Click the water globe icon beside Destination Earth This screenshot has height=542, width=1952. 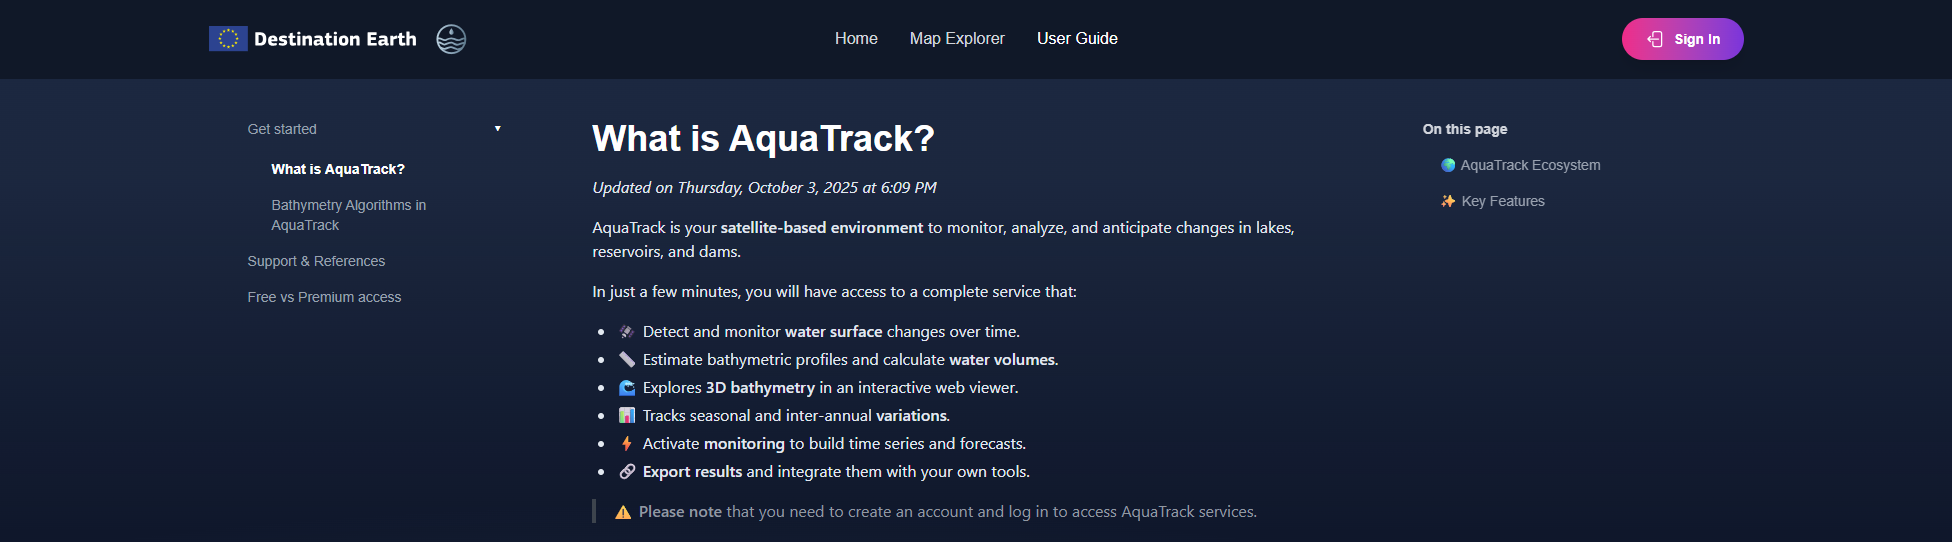click(451, 39)
